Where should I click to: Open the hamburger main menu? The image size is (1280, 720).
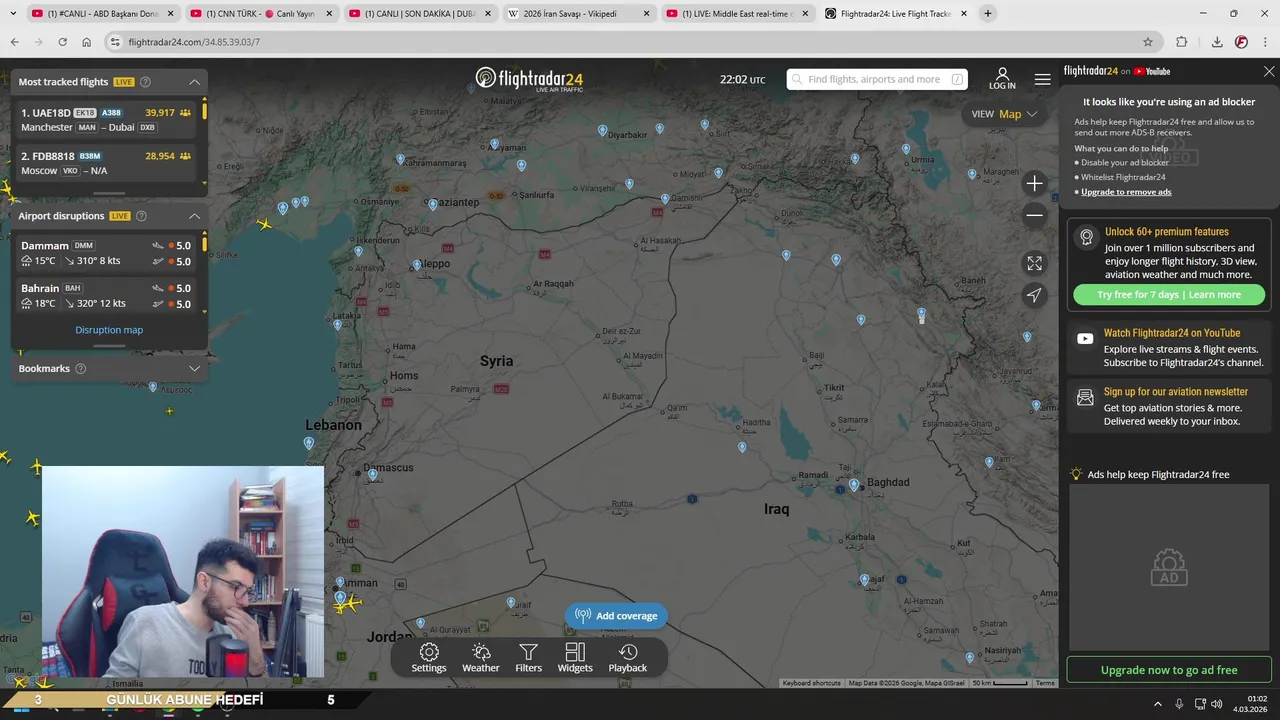[1042, 79]
